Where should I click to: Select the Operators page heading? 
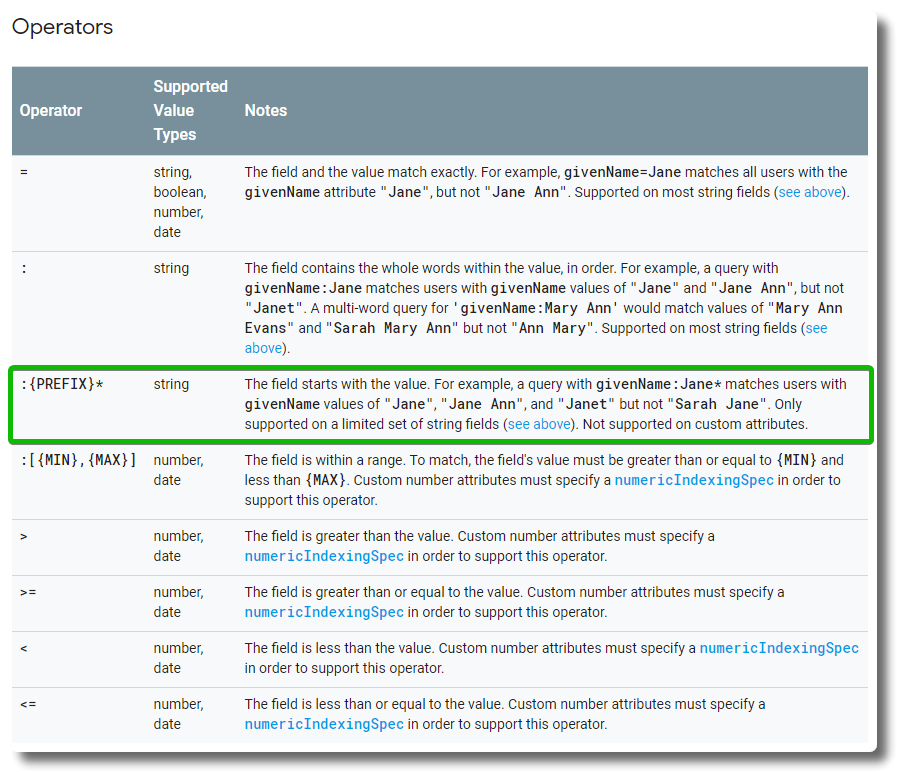click(62, 27)
